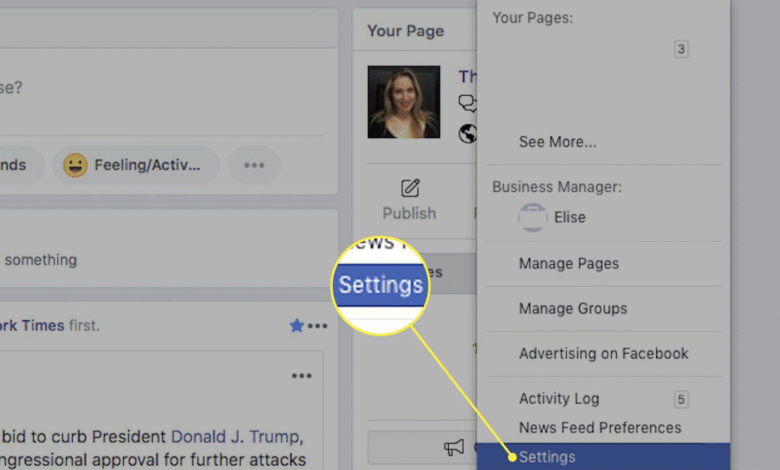Click the Activity Log count badge 5

pyautogui.click(x=681, y=399)
